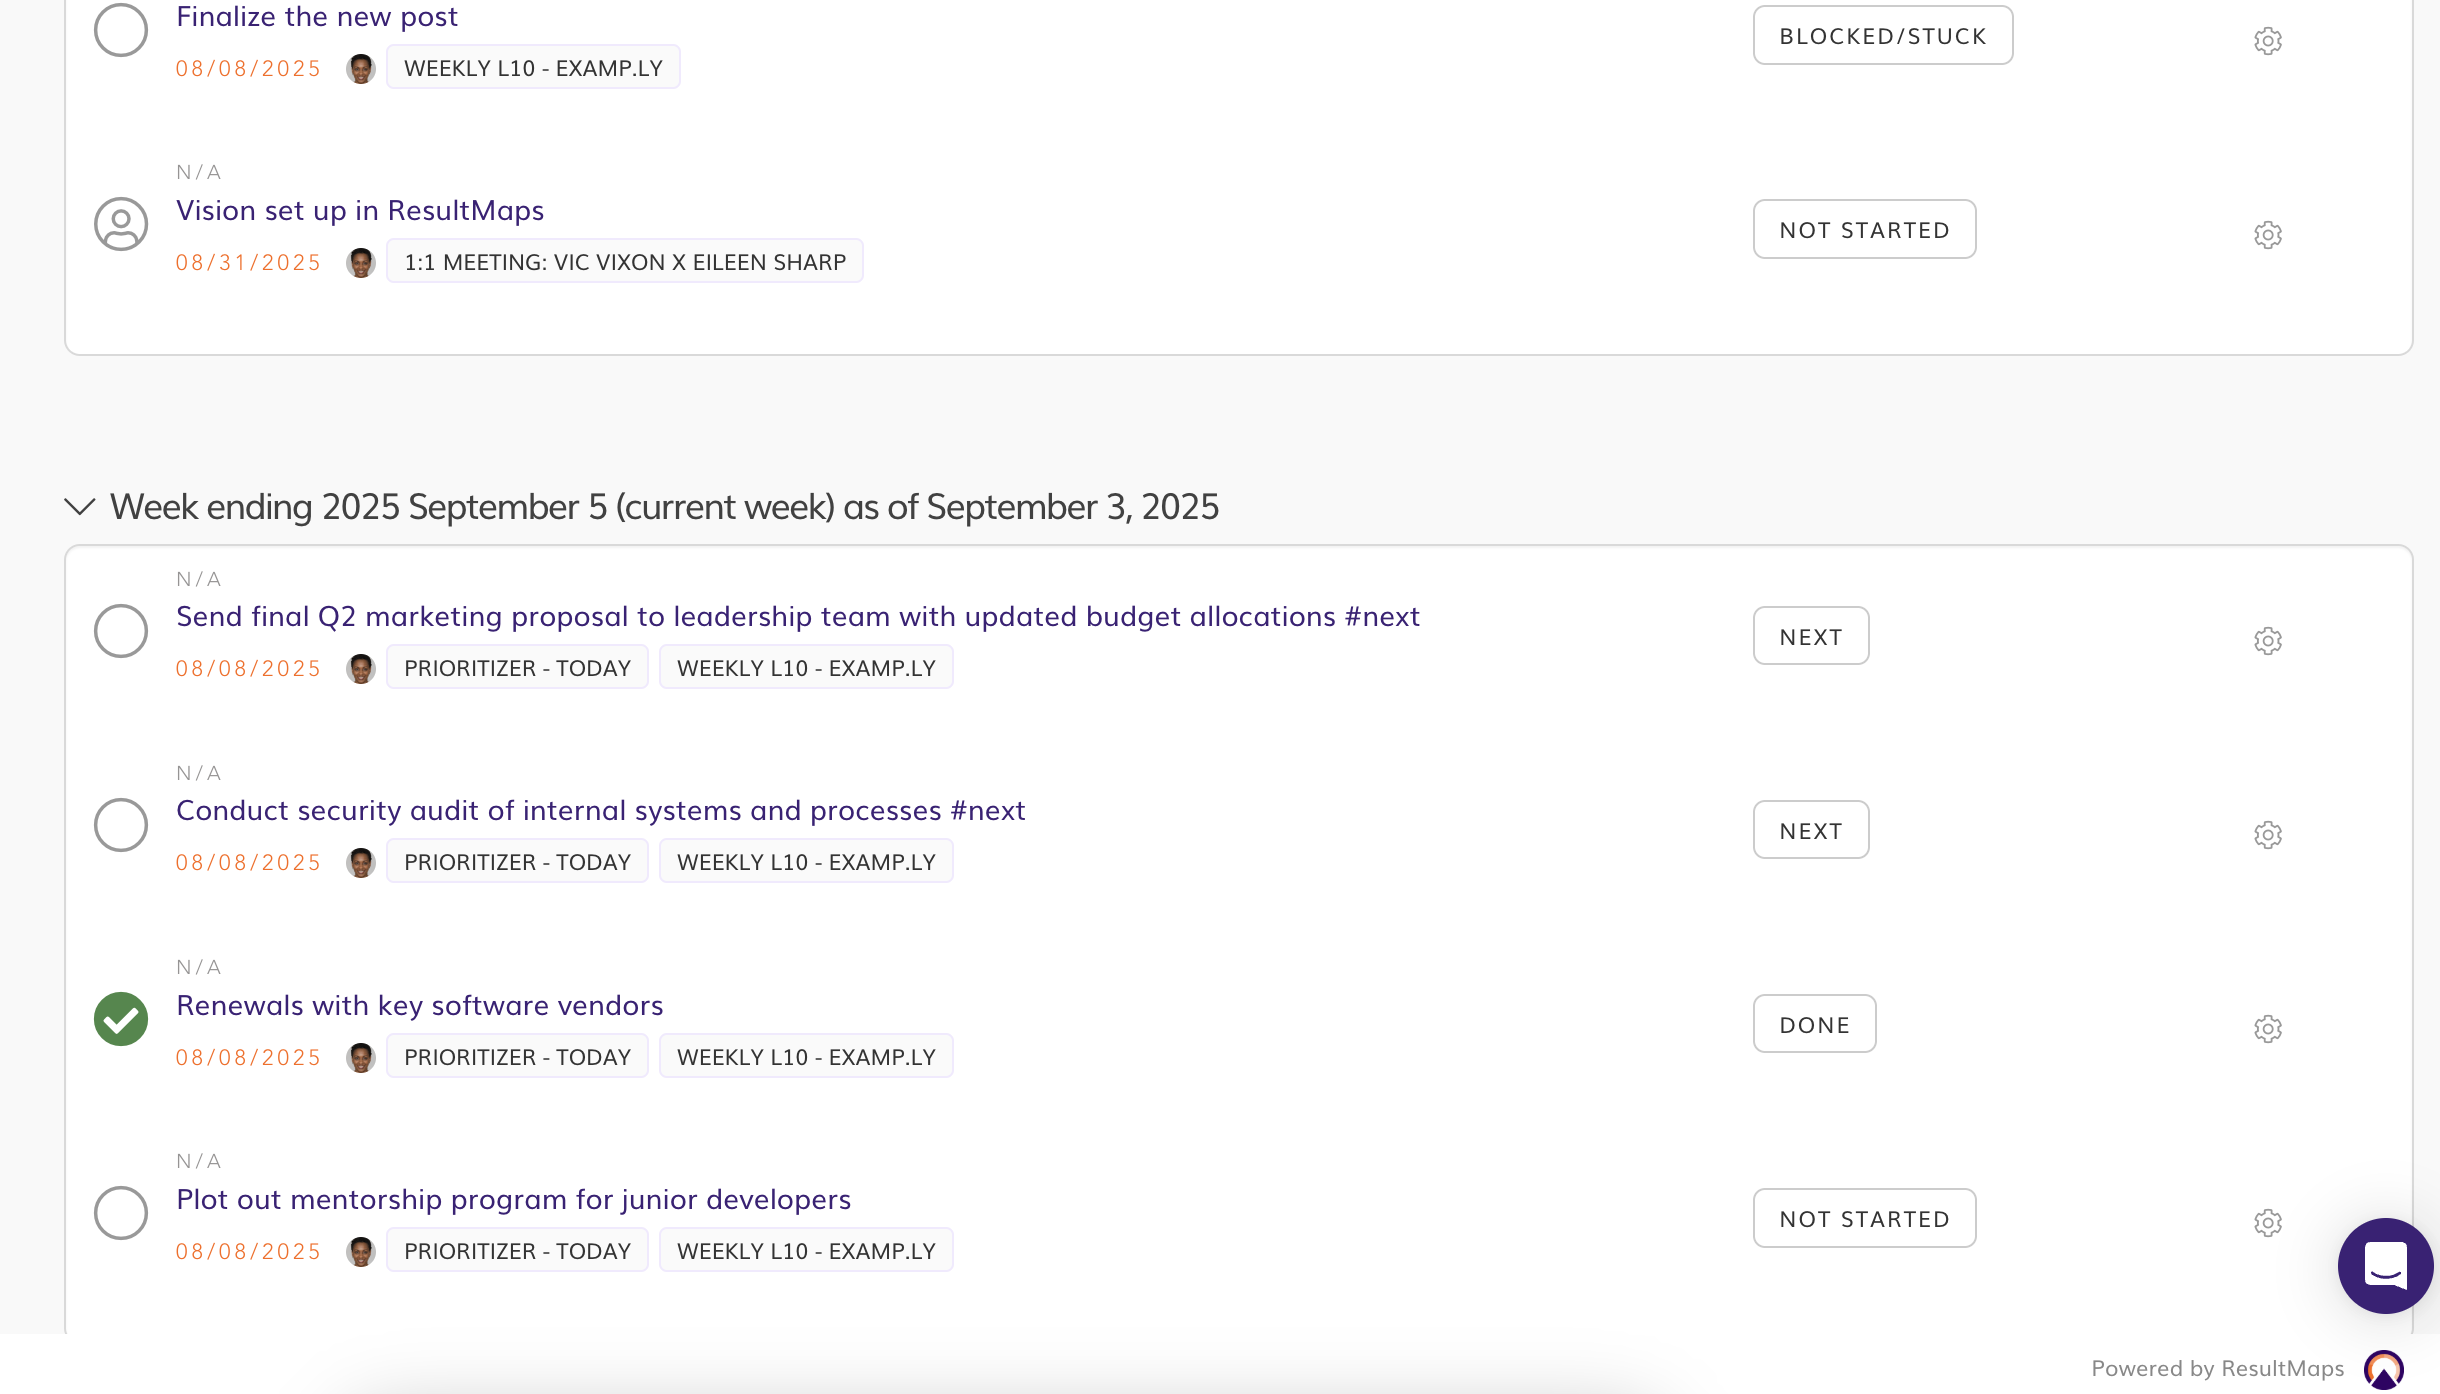Collapse Week ending September 5 section
2440x1394 pixels.
pos(80,507)
